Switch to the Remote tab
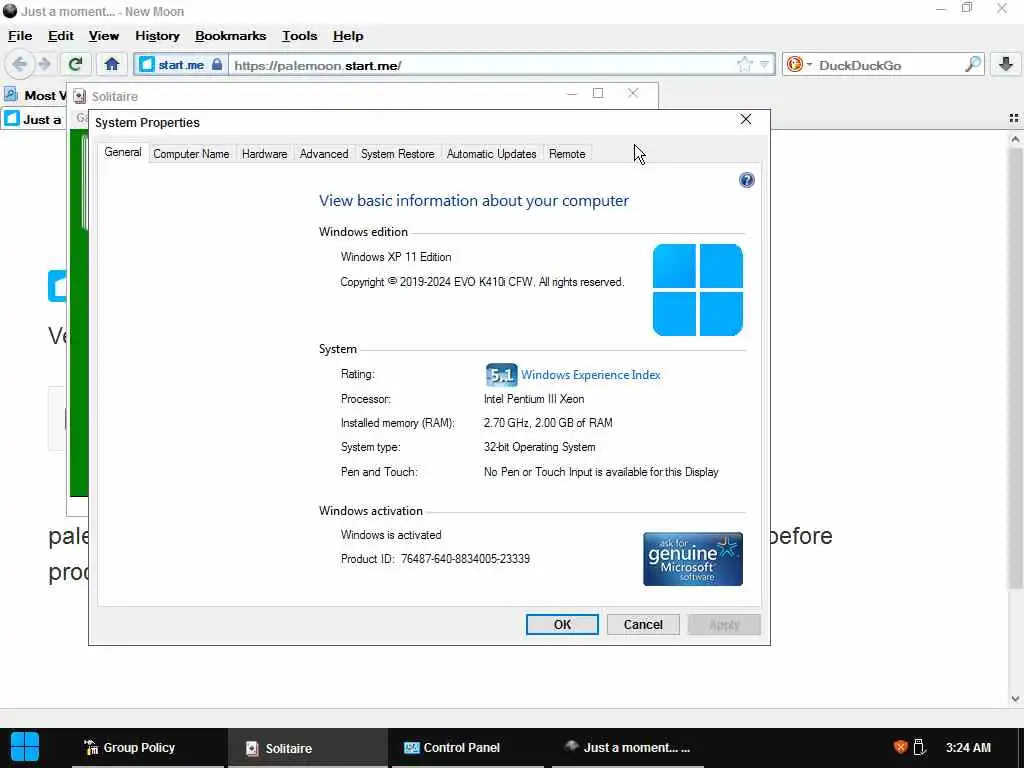Viewport: 1024px width, 768px height. coord(567,154)
